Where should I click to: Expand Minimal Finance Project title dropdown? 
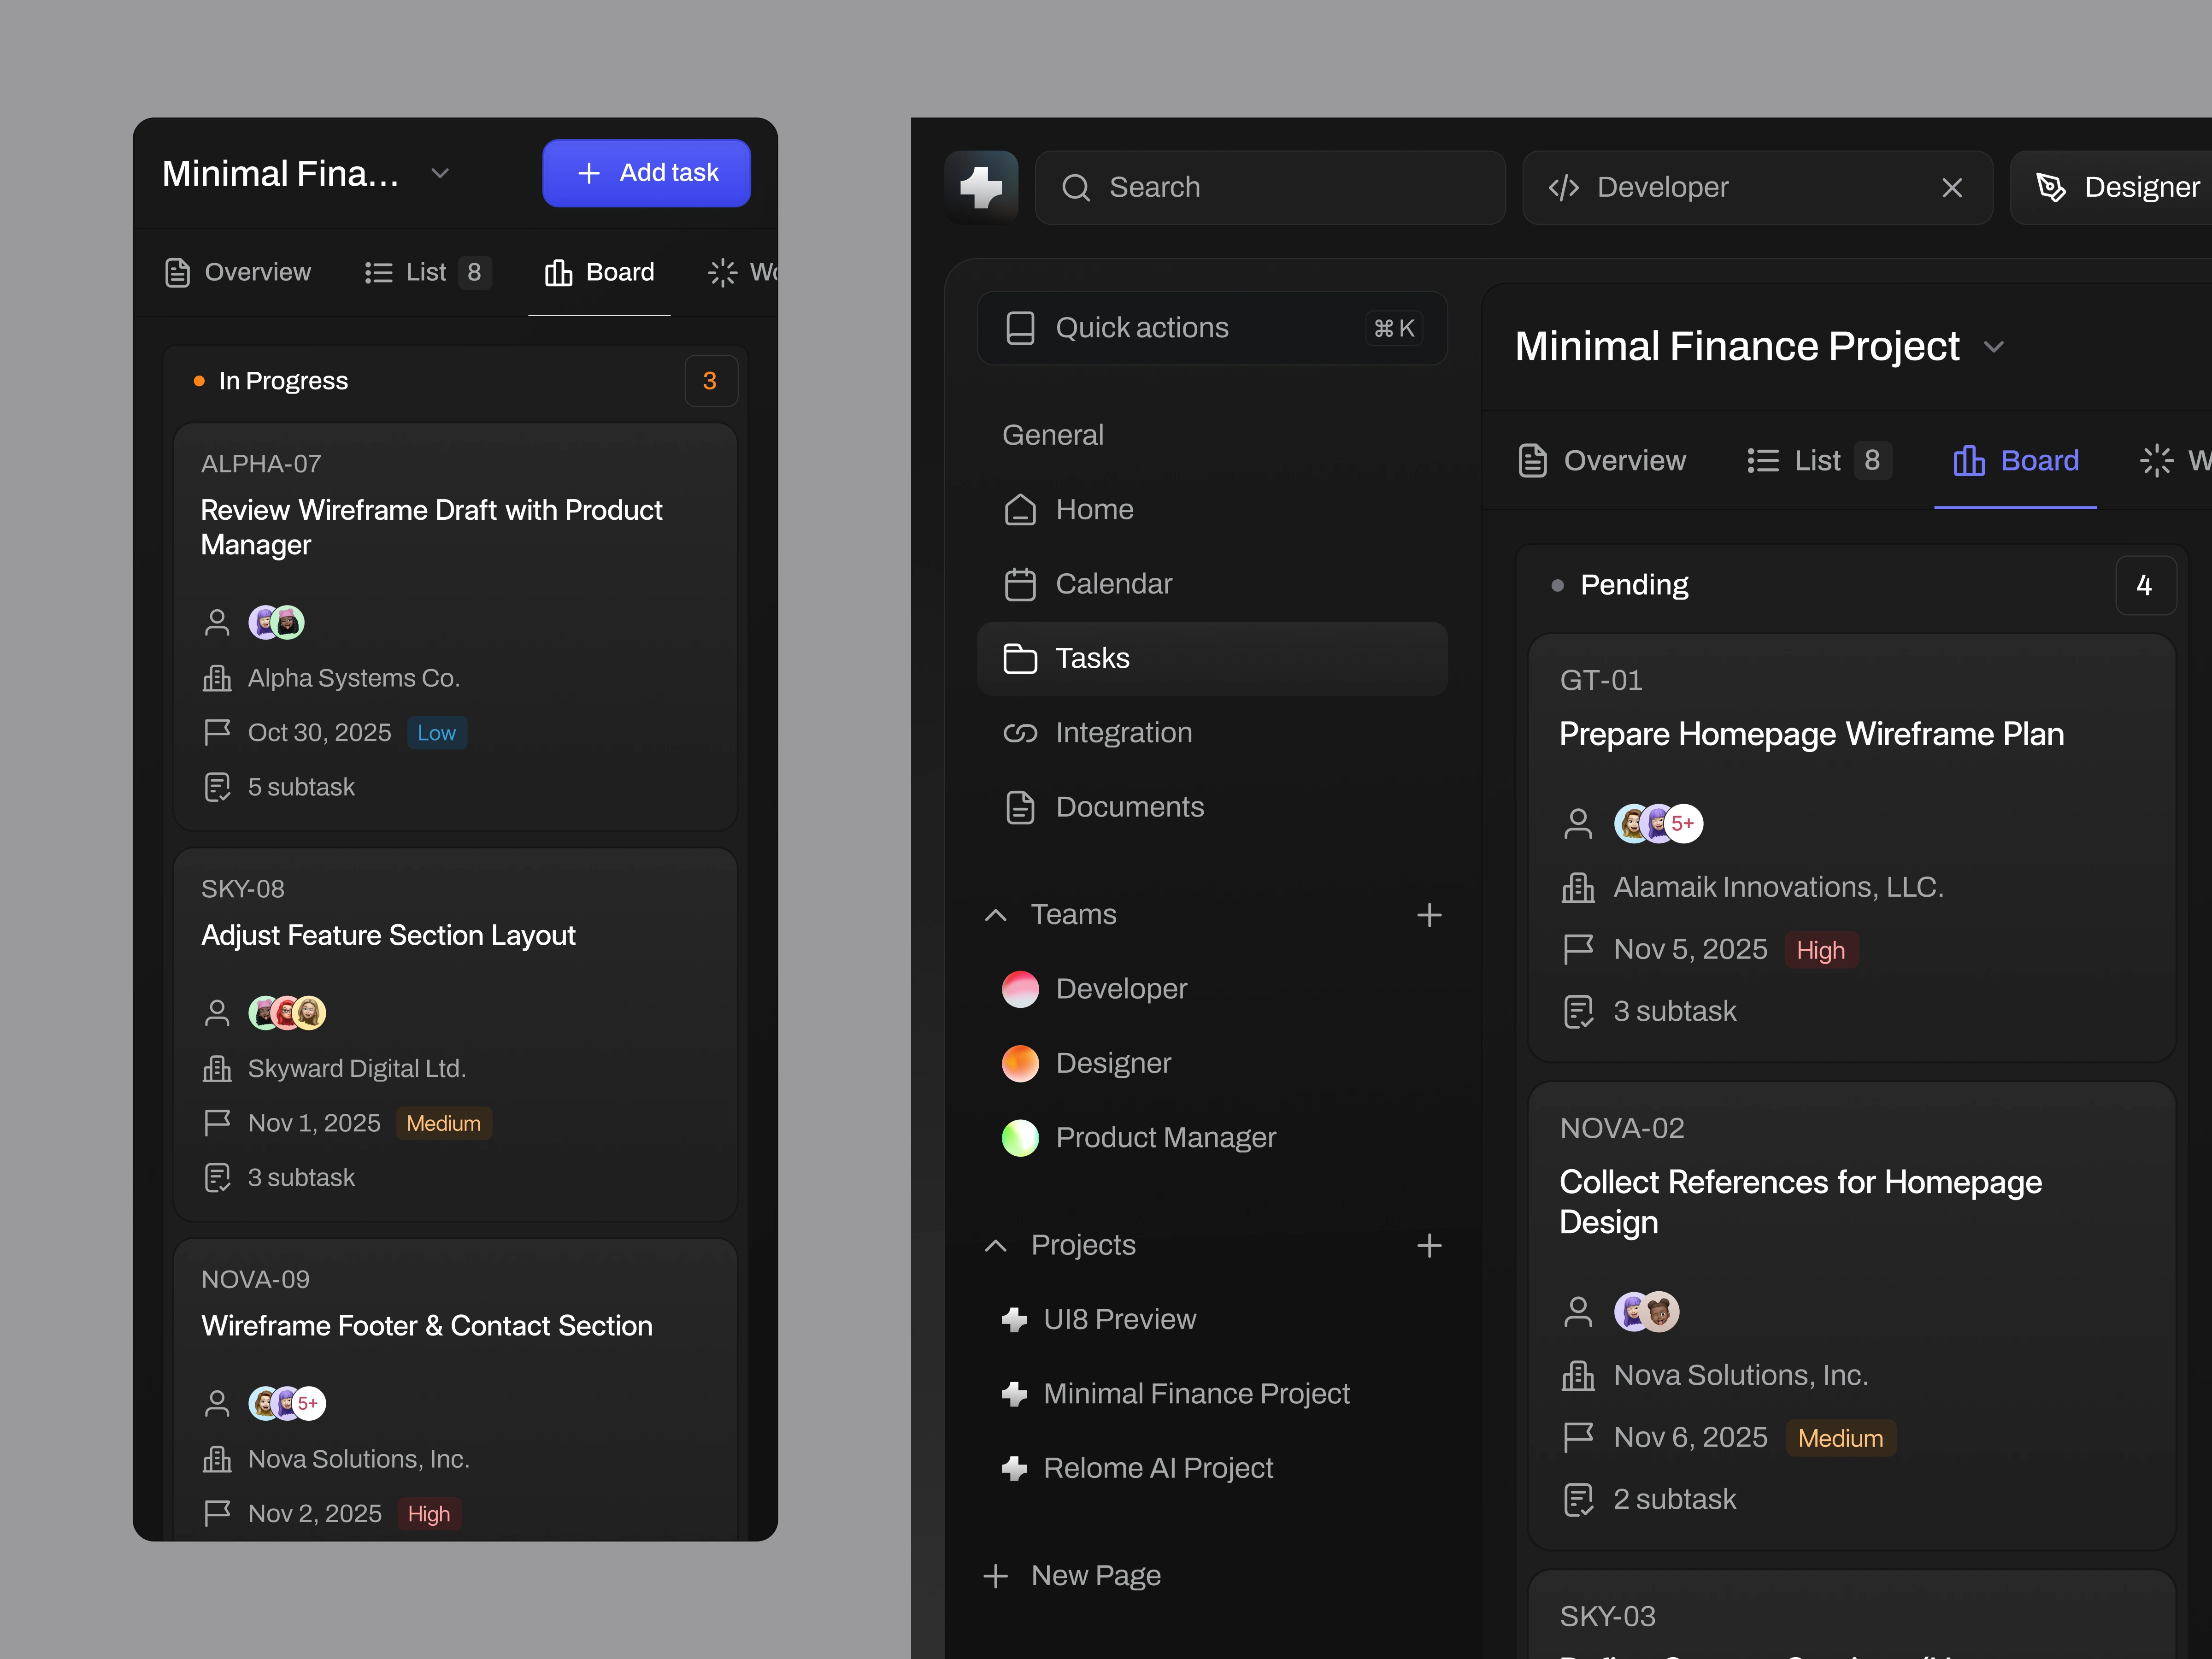1994,347
